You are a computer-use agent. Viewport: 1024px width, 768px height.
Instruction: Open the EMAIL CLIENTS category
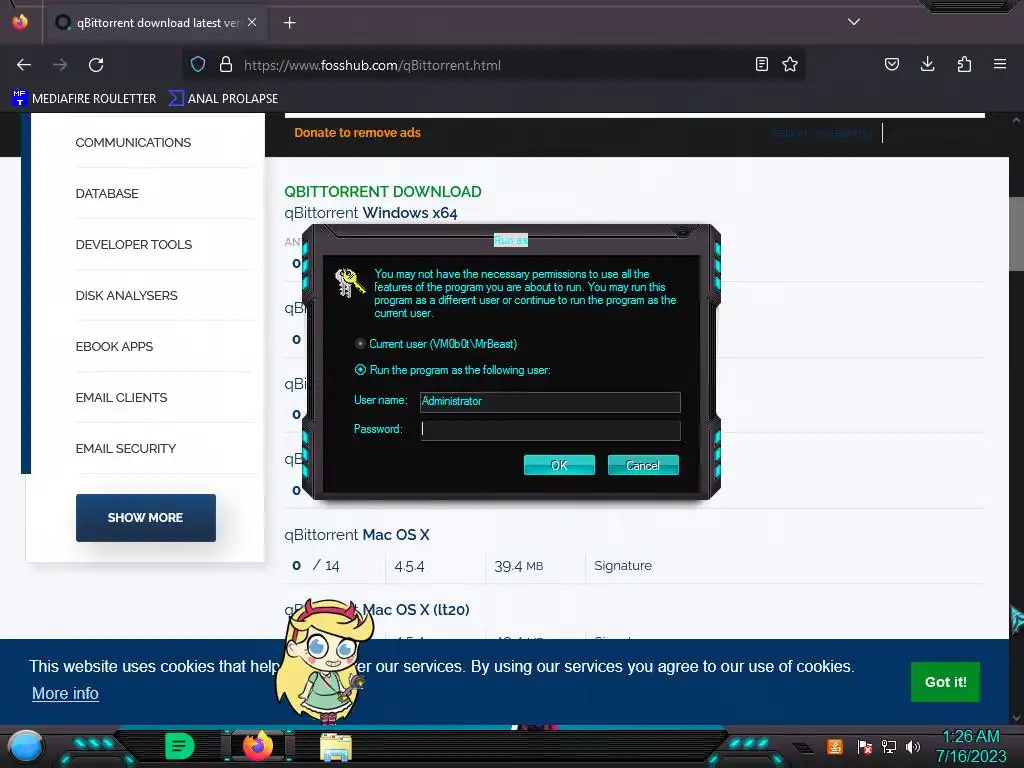[121, 397]
